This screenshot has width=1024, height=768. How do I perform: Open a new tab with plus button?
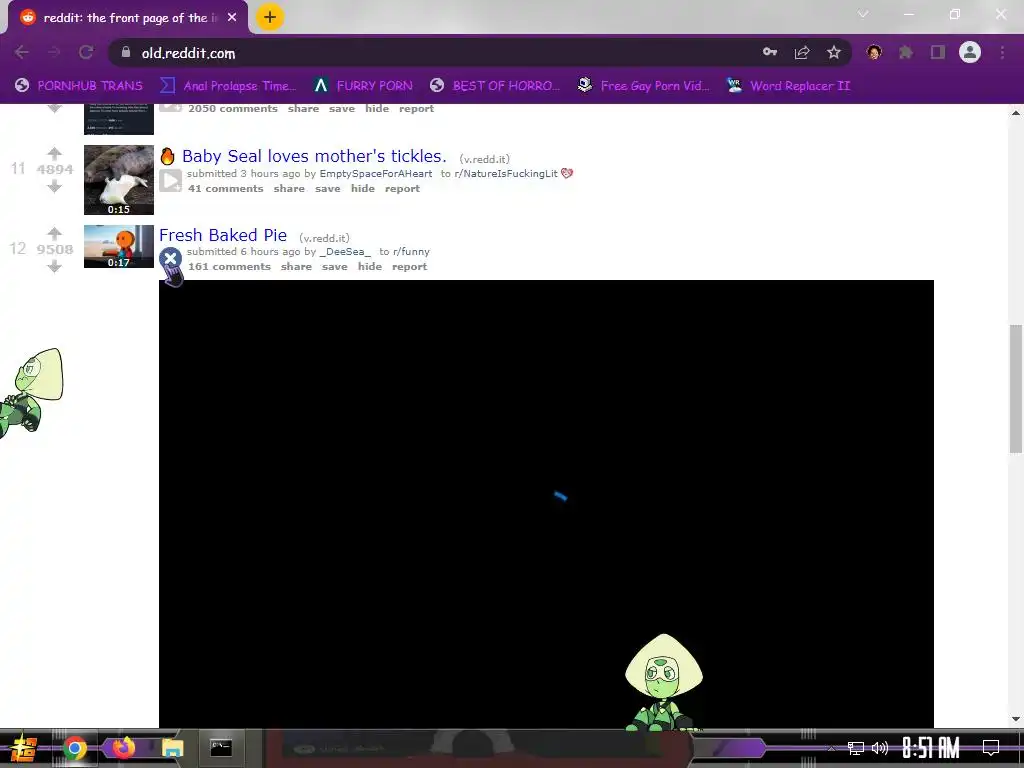(270, 17)
